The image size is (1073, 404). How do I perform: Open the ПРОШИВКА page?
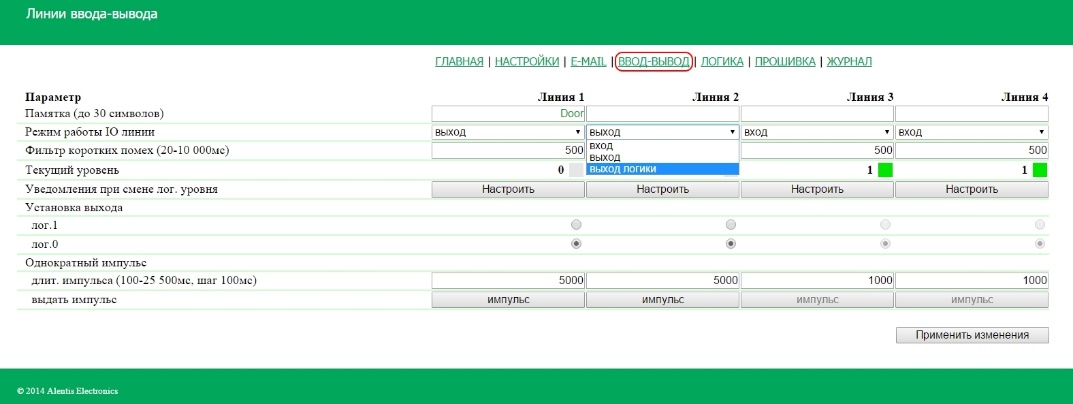pyautogui.click(x=784, y=62)
